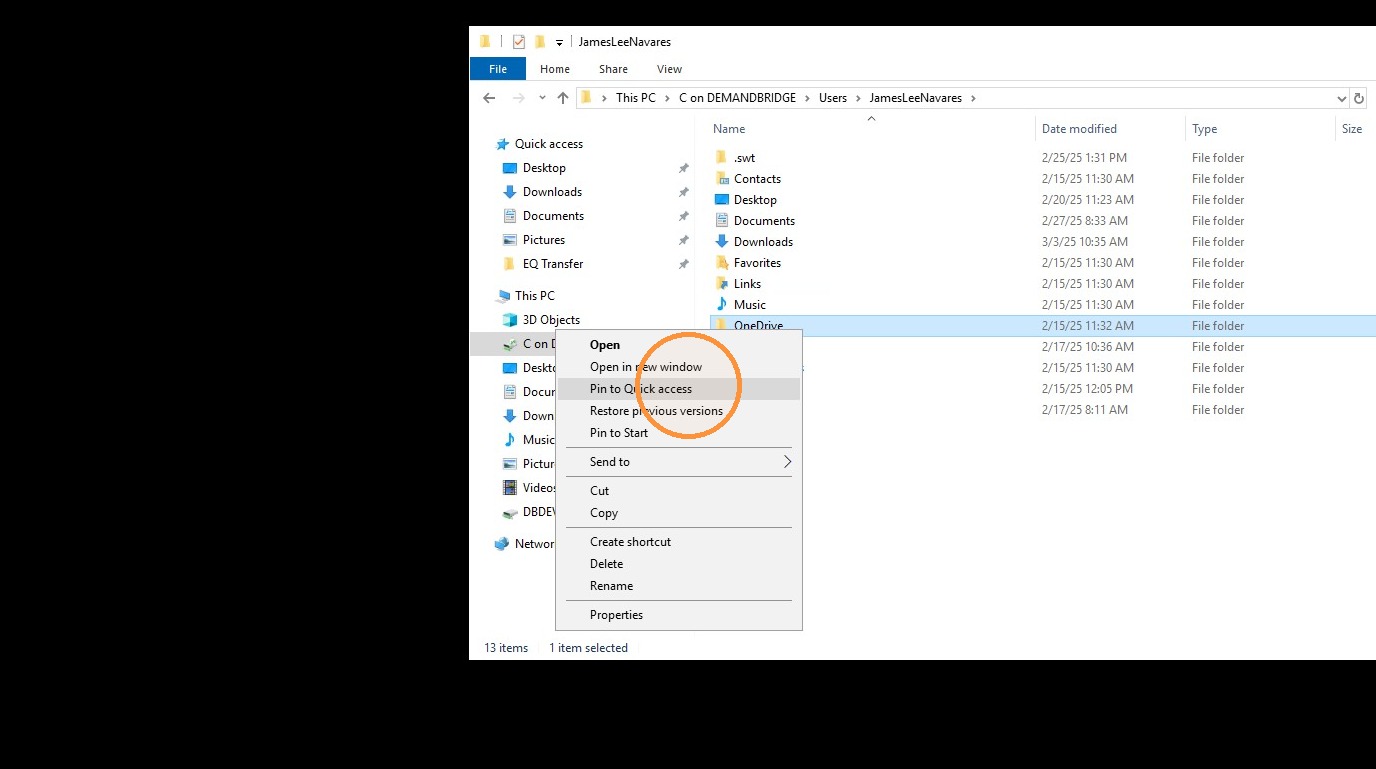Expand Send to submenu arrow

coord(787,462)
